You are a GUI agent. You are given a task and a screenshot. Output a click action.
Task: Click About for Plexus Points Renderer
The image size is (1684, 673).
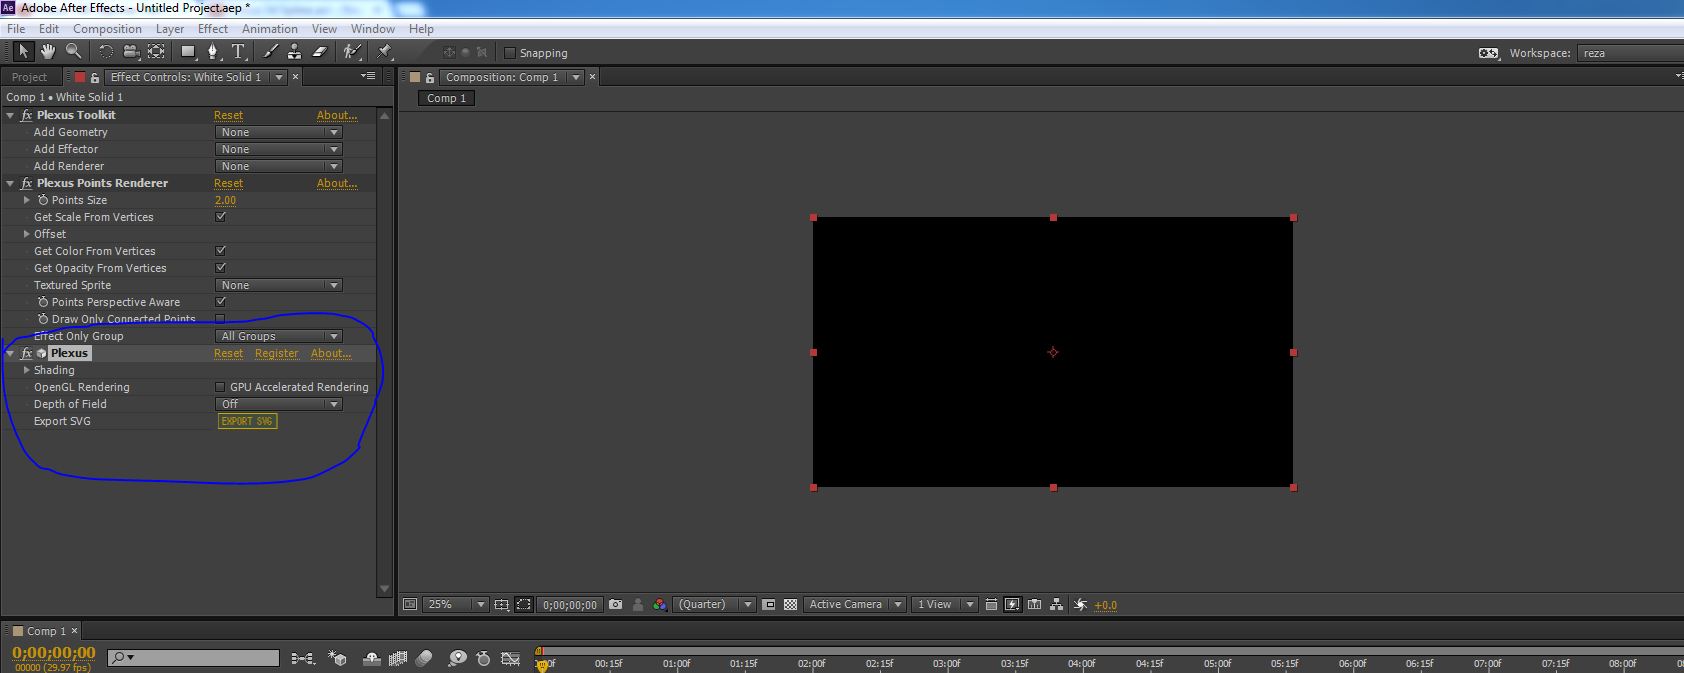(x=337, y=183)
